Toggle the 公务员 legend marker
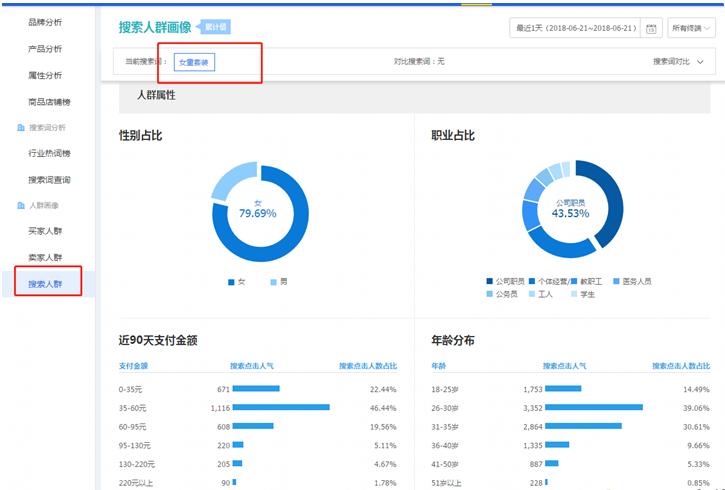The height and width of the screenshot is (490, 725). click(x=490, y=294)
